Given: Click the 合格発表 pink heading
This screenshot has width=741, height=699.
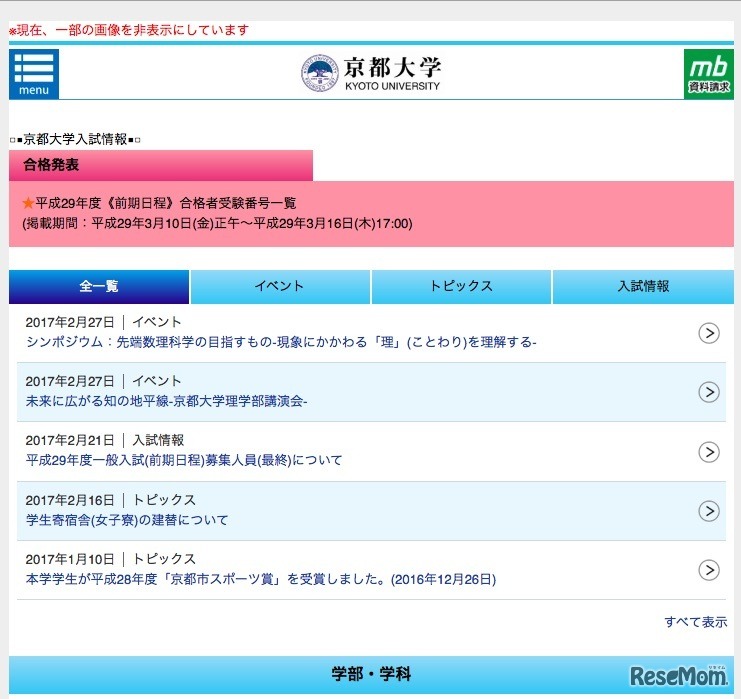Looking at the screenshot, I should click(161, 165).
